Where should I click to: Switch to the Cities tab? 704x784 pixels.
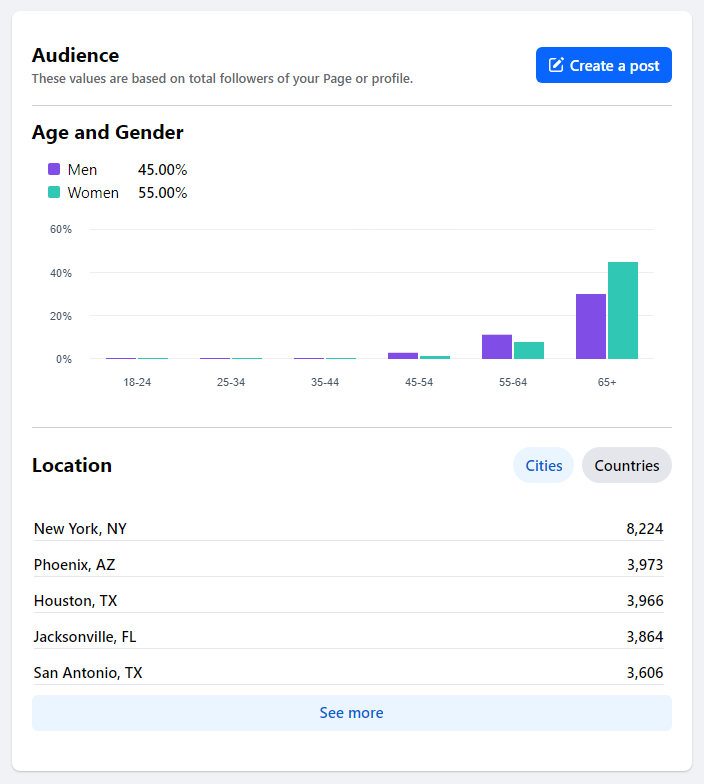(543, 465)
